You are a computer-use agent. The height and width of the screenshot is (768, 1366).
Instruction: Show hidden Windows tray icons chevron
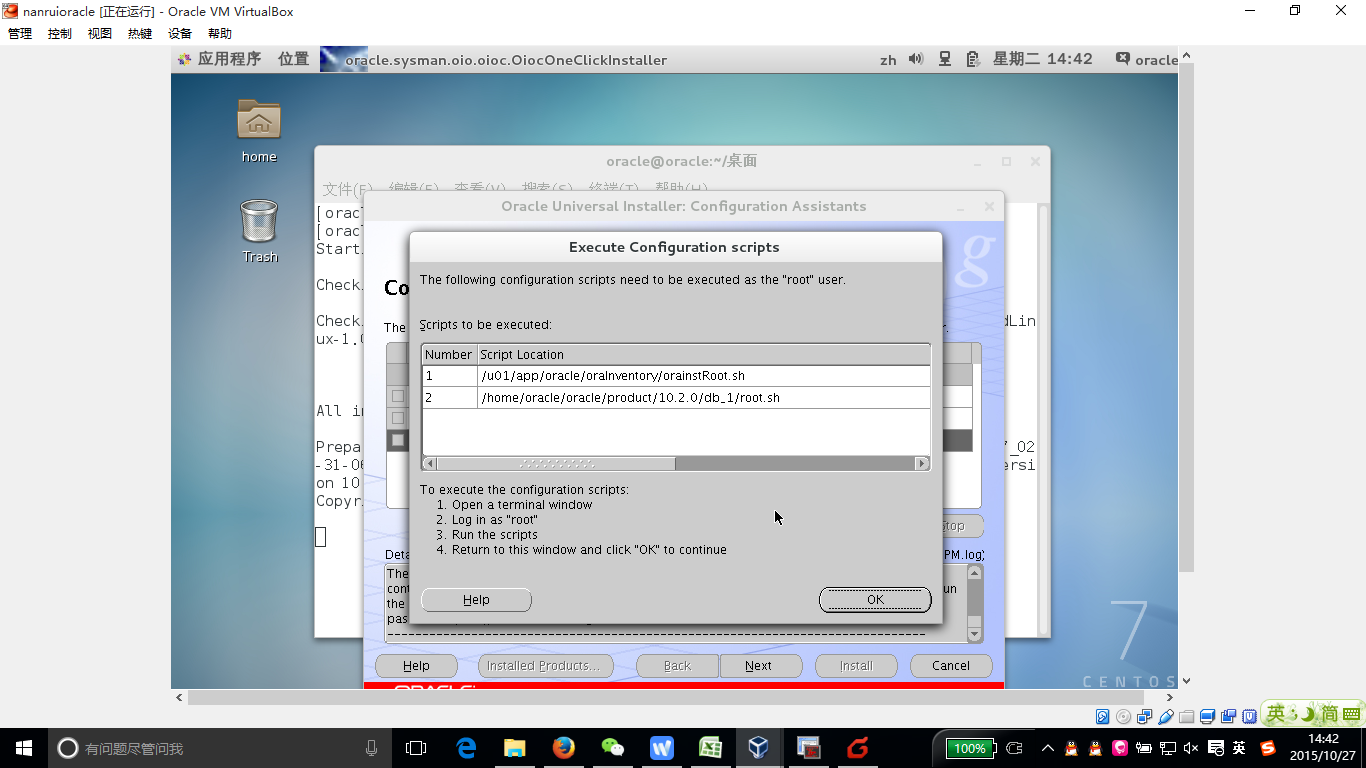point(1047,748)
